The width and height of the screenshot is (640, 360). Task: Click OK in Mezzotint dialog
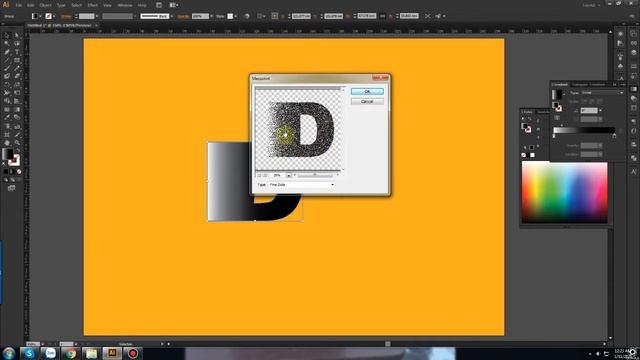(367, 91)
